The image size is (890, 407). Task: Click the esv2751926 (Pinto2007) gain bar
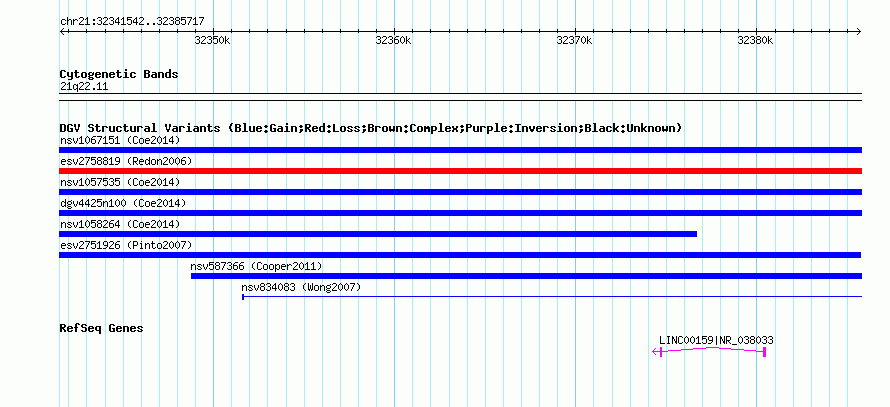[x=460, y=255]
